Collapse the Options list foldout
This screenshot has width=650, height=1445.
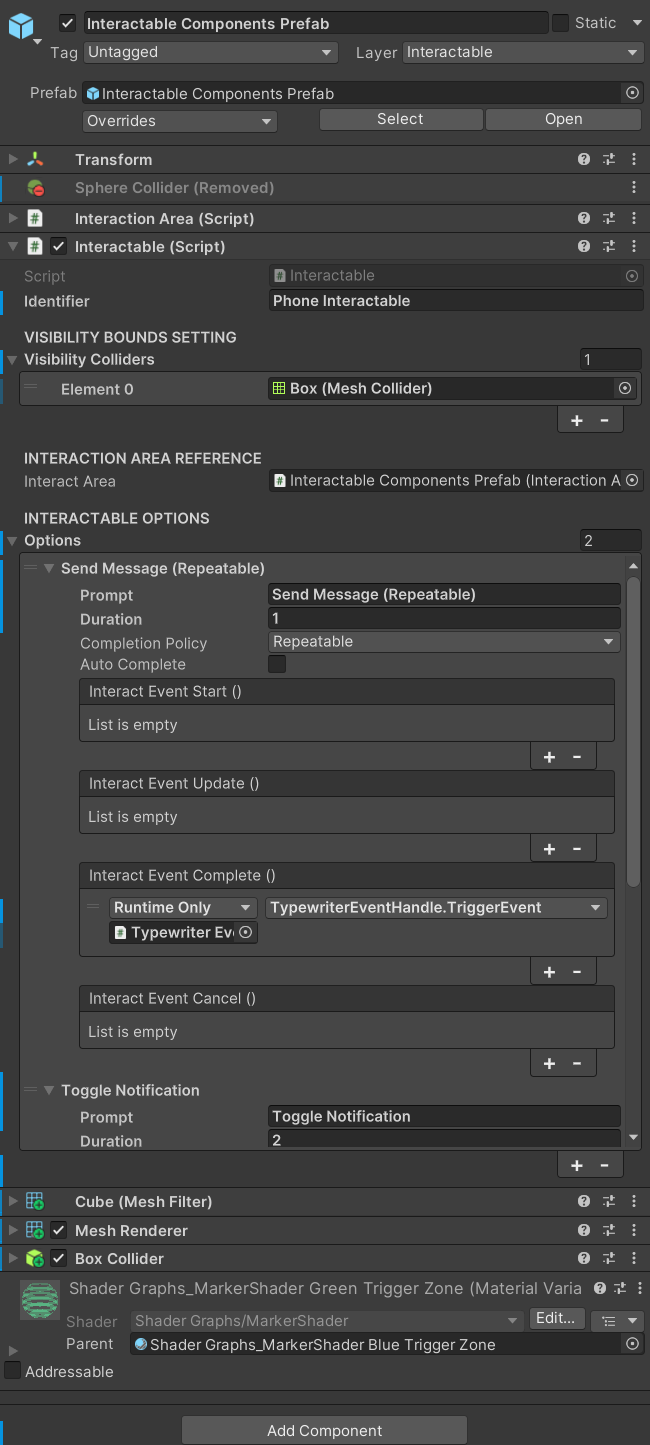point(12,541)
